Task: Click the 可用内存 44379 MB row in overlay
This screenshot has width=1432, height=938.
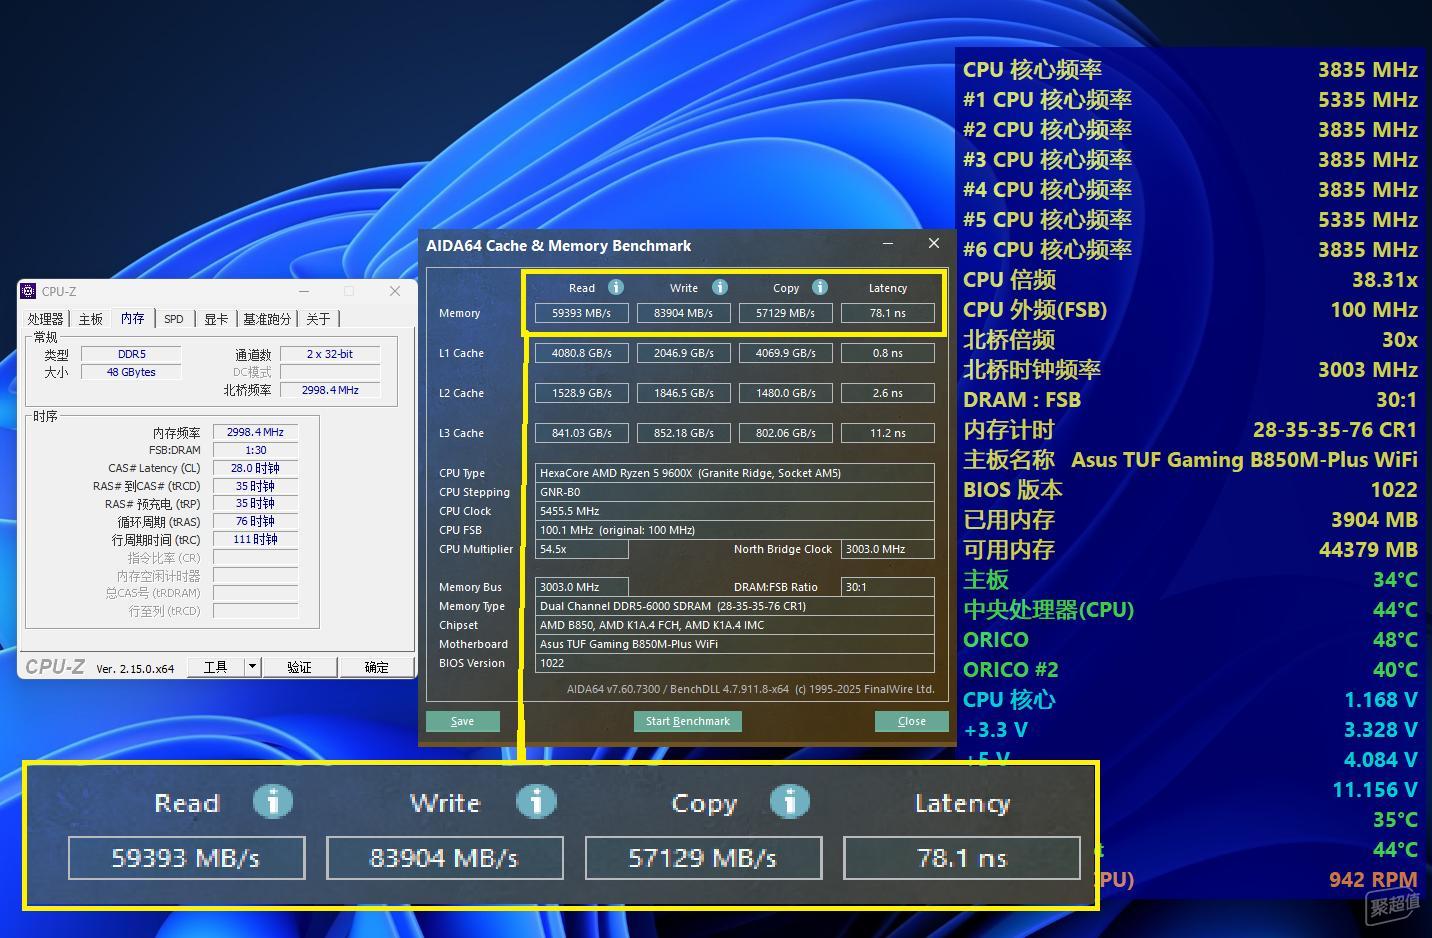Action: point(1190,550)
